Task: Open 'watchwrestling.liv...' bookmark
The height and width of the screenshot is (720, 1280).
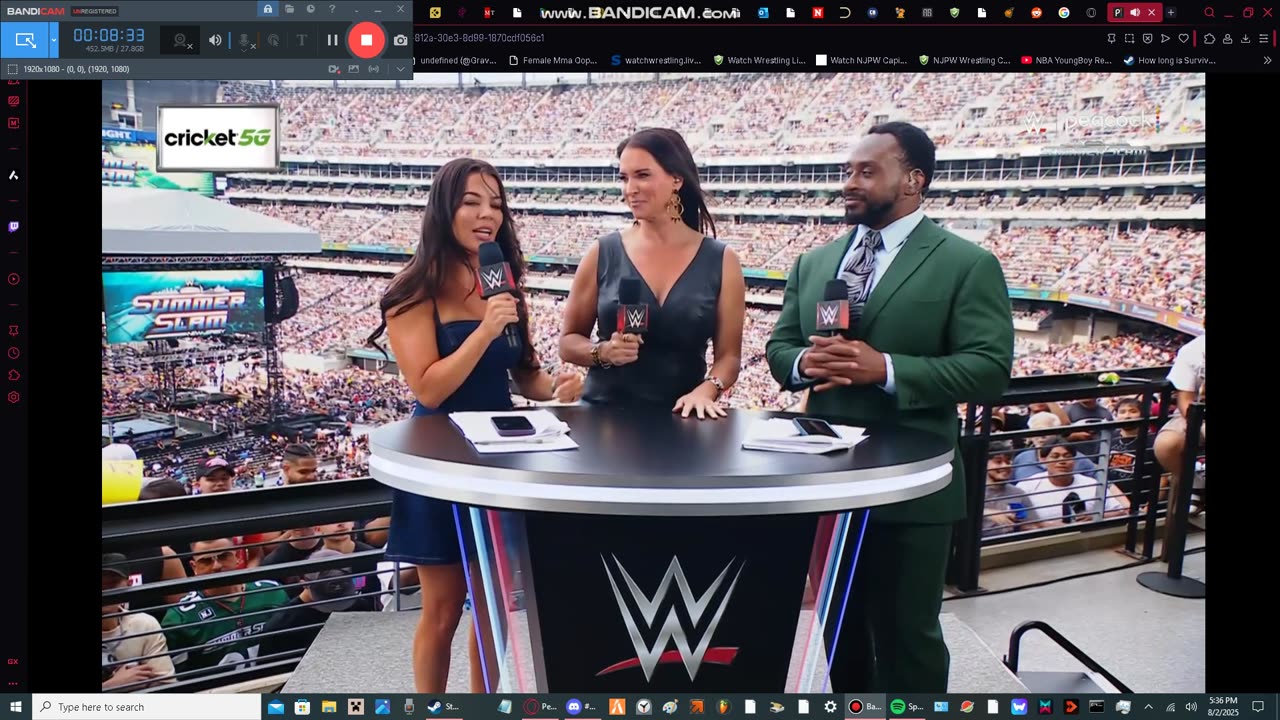Action: (656, 60)
